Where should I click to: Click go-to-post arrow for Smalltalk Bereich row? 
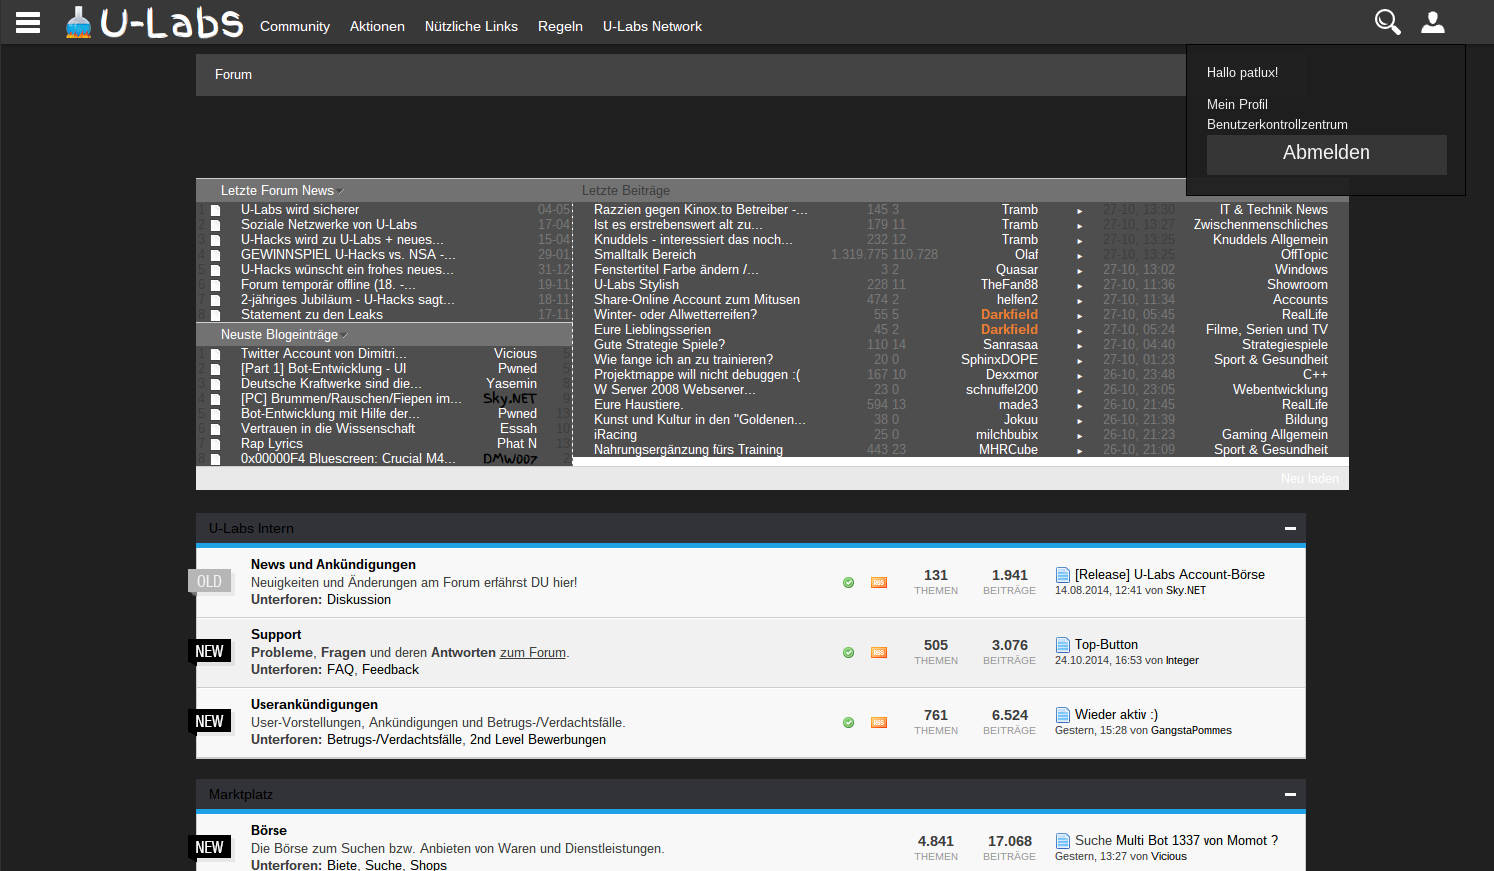1079,255
